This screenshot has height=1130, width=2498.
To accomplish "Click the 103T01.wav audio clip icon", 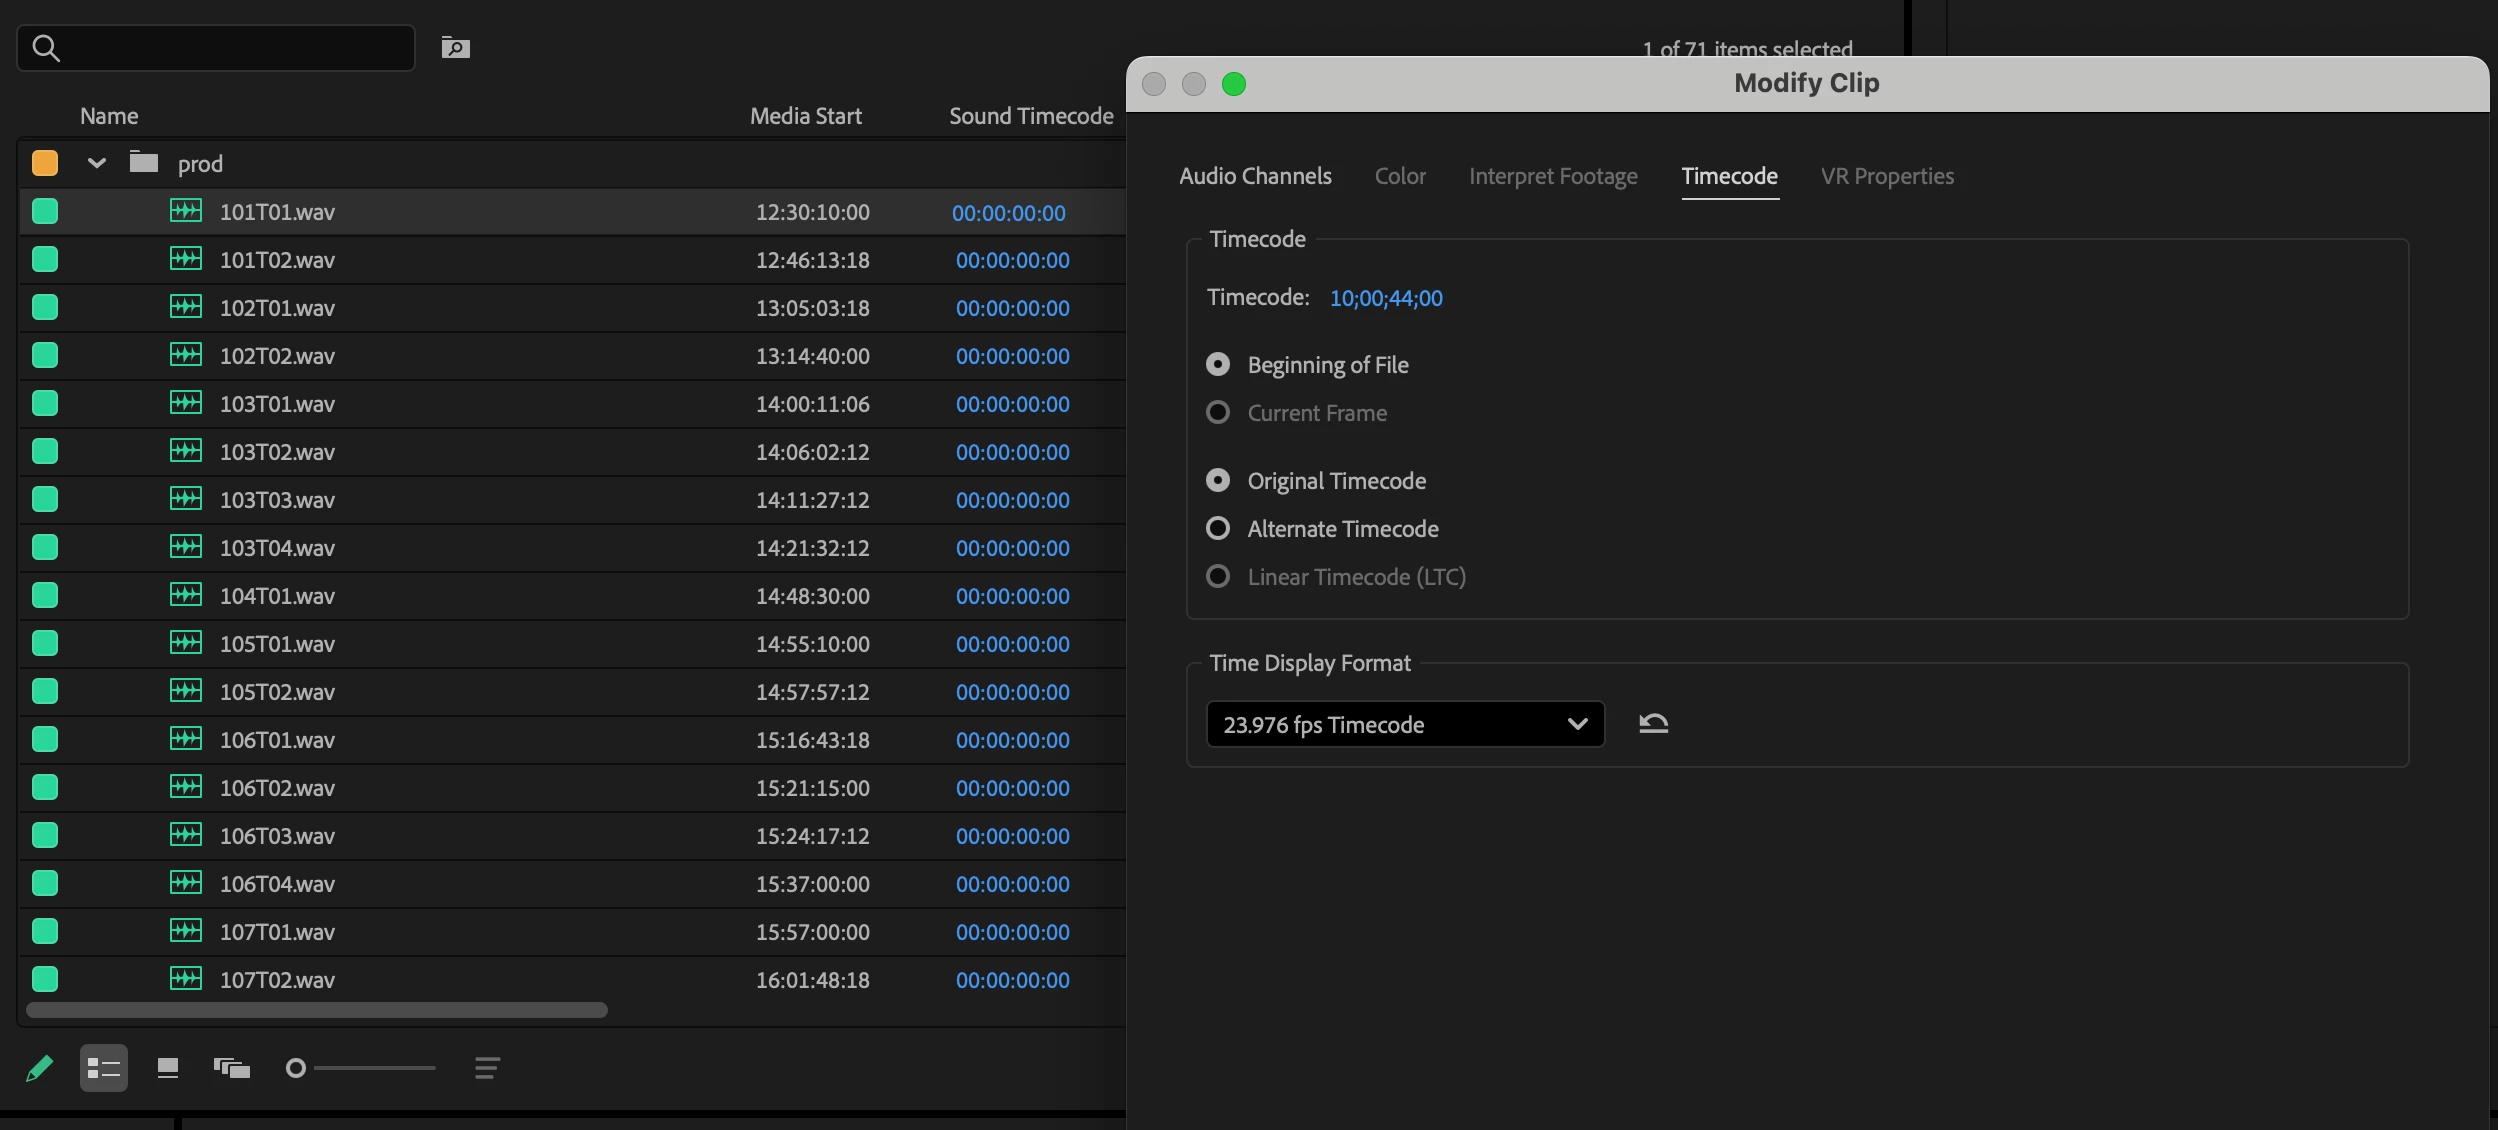I will 186,403.
